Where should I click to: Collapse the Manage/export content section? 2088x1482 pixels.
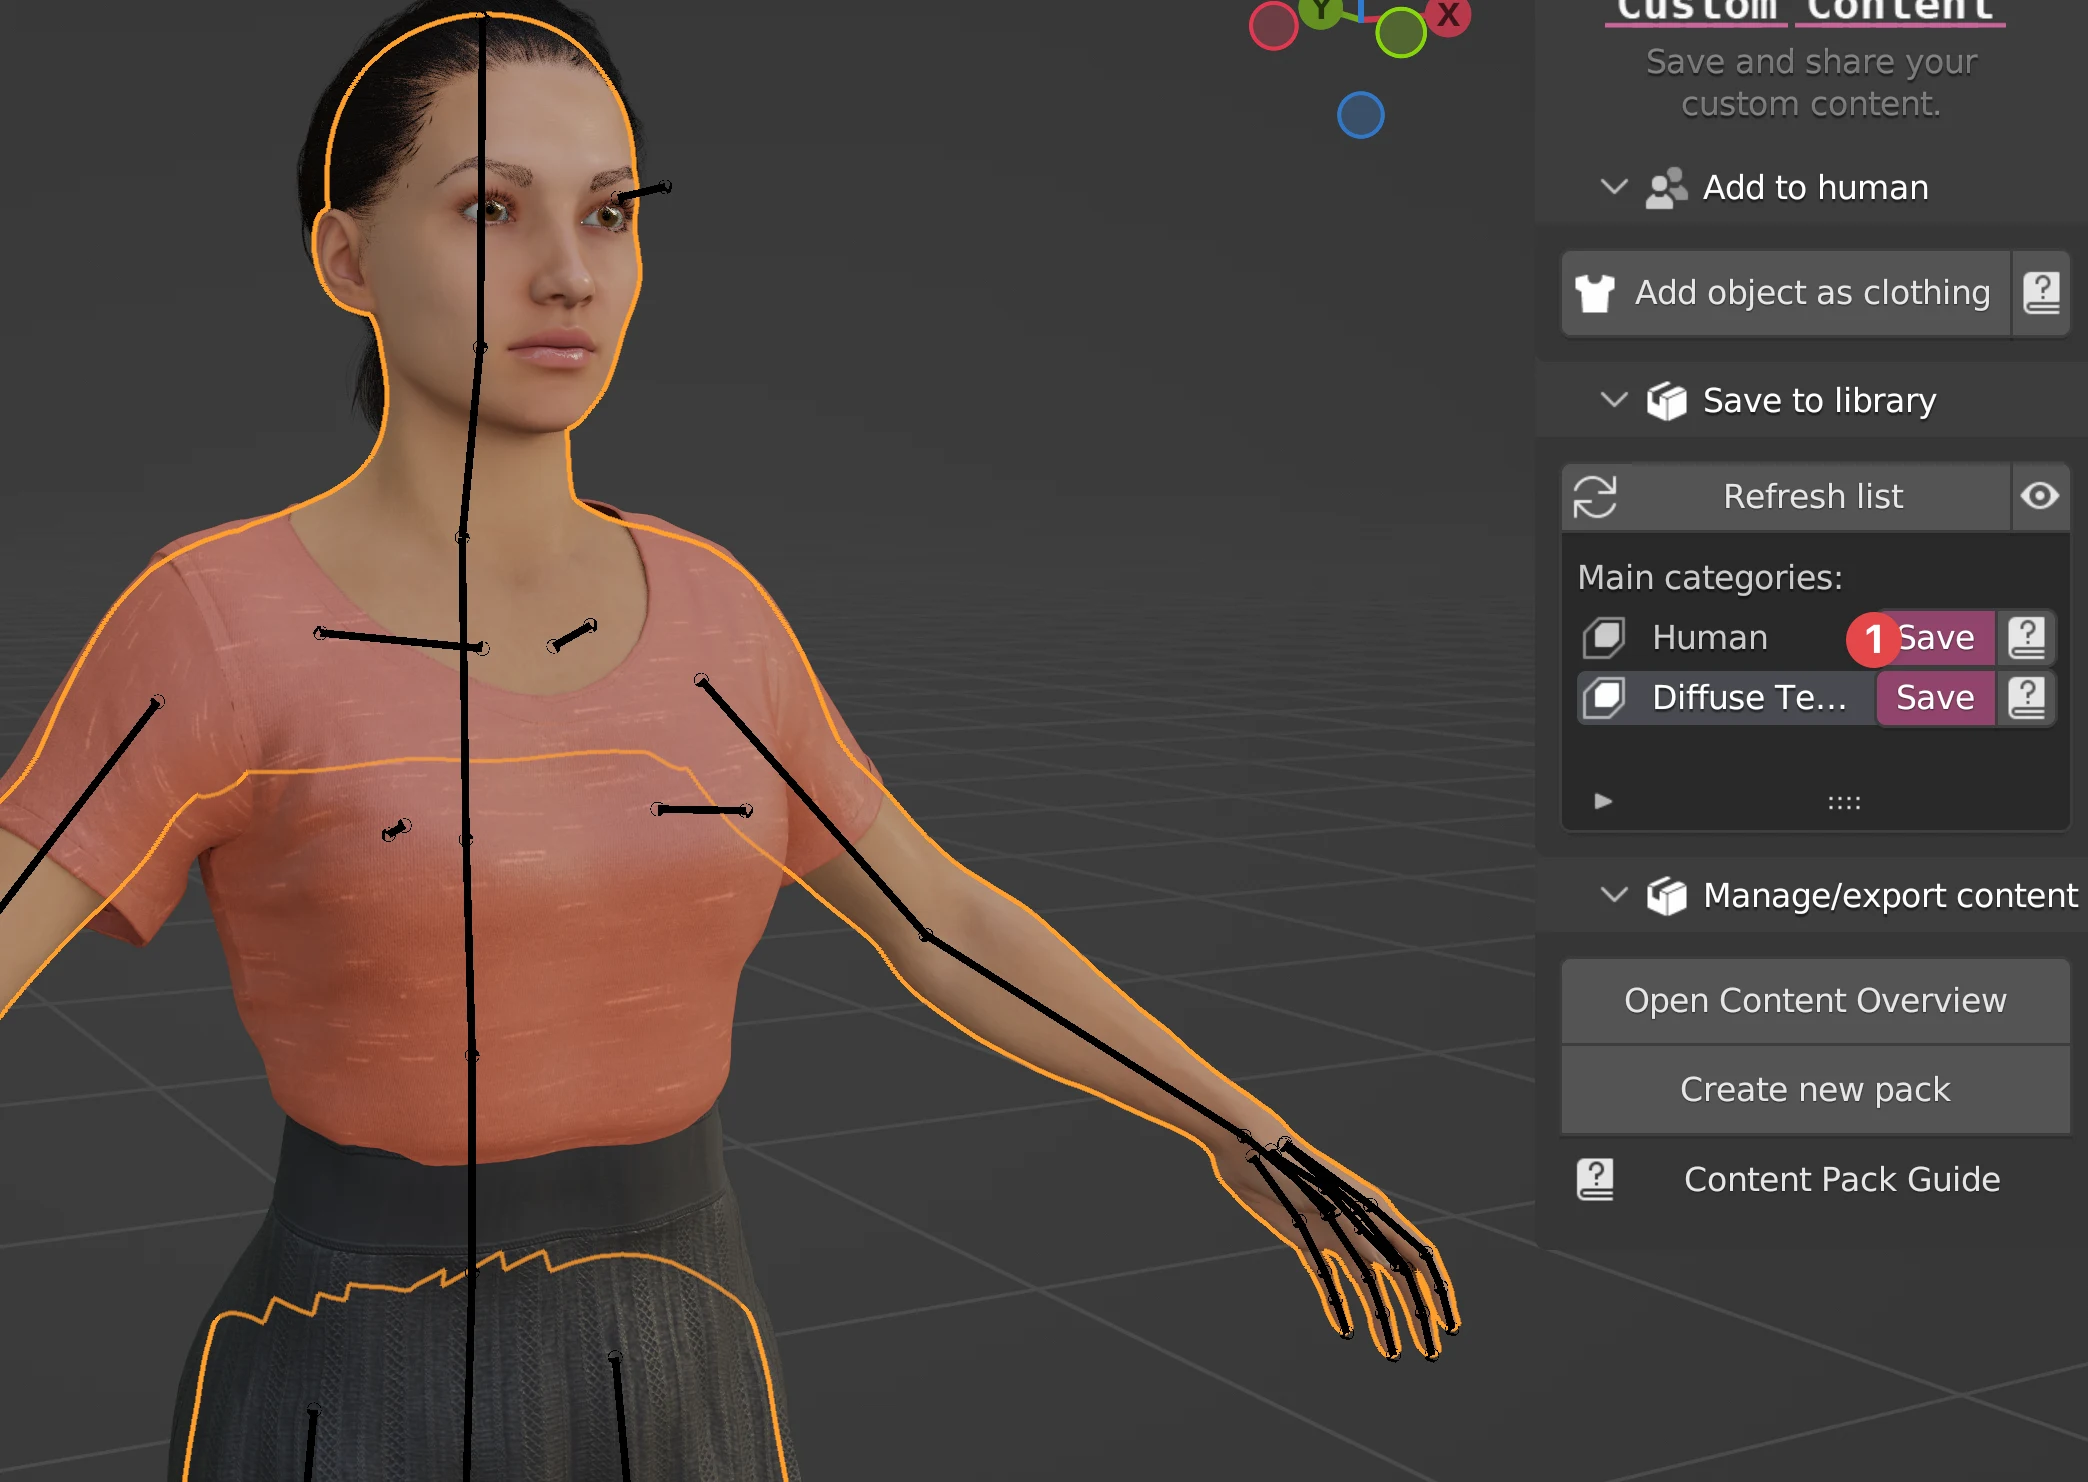[x=1613, y=895]
